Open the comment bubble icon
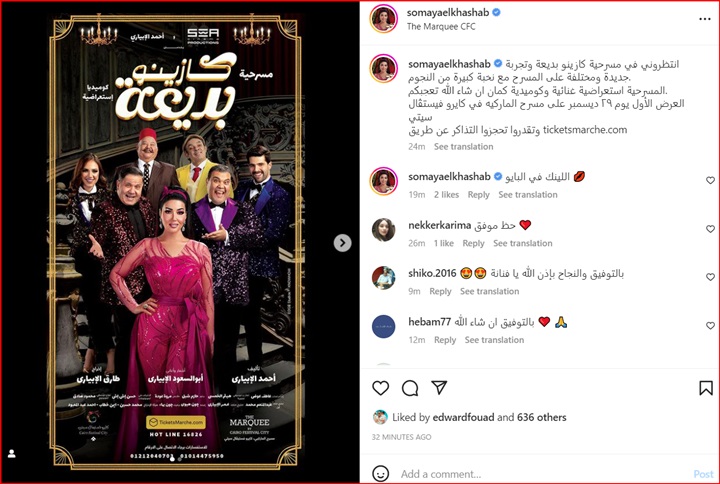720x484 pixels. click(x=410, y=388)
